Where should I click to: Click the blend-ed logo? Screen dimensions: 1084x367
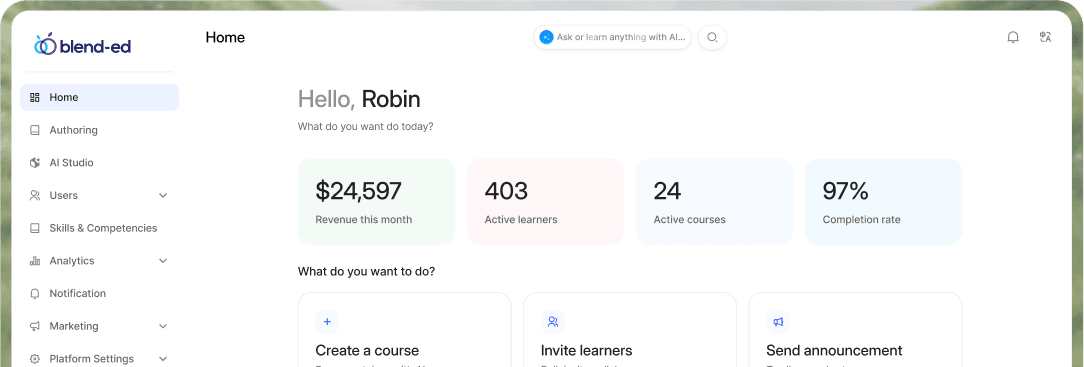point(82,46)
